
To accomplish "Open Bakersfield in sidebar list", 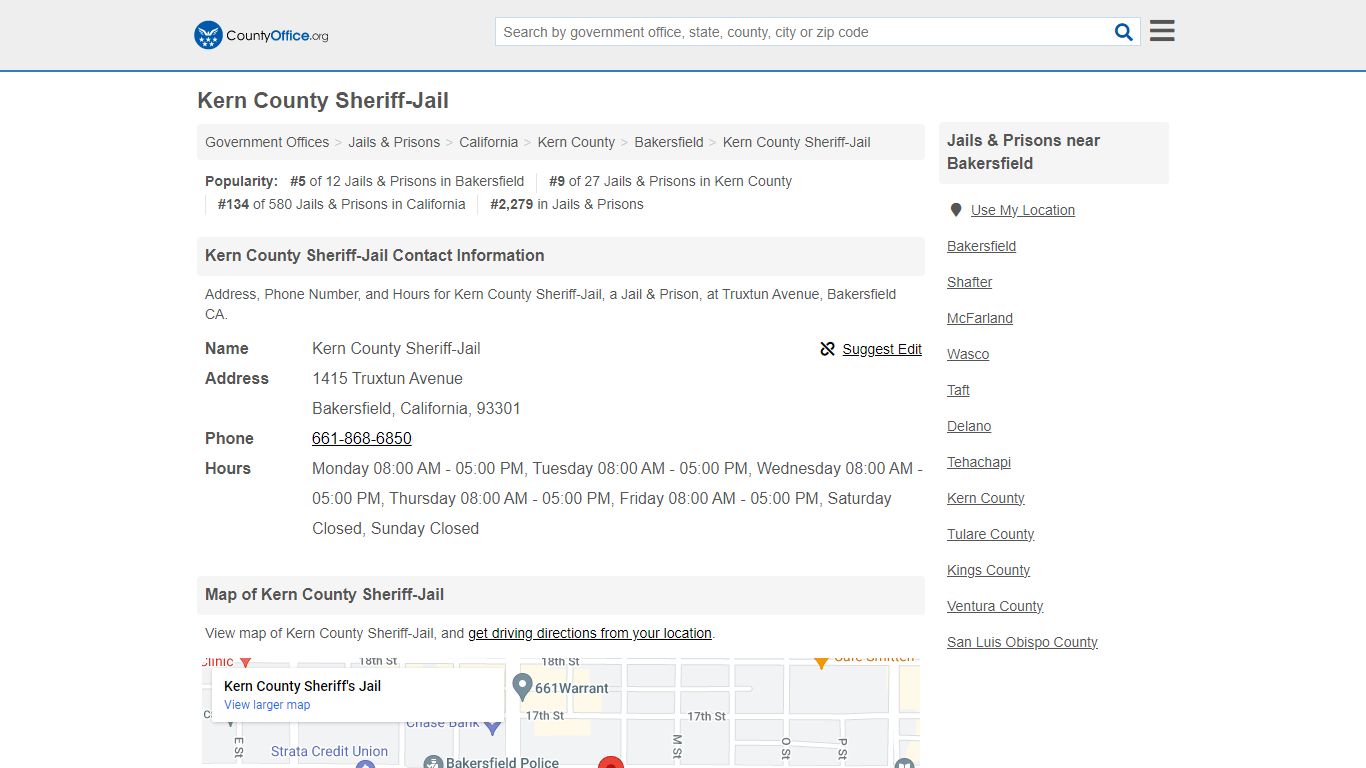I will [x=981, y=246].
